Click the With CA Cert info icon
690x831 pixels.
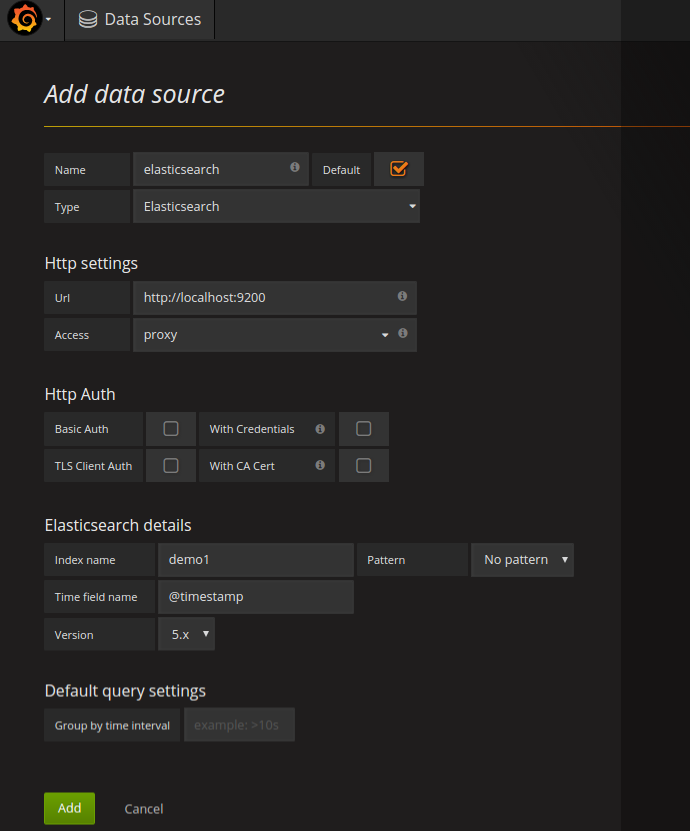[320, 465]
